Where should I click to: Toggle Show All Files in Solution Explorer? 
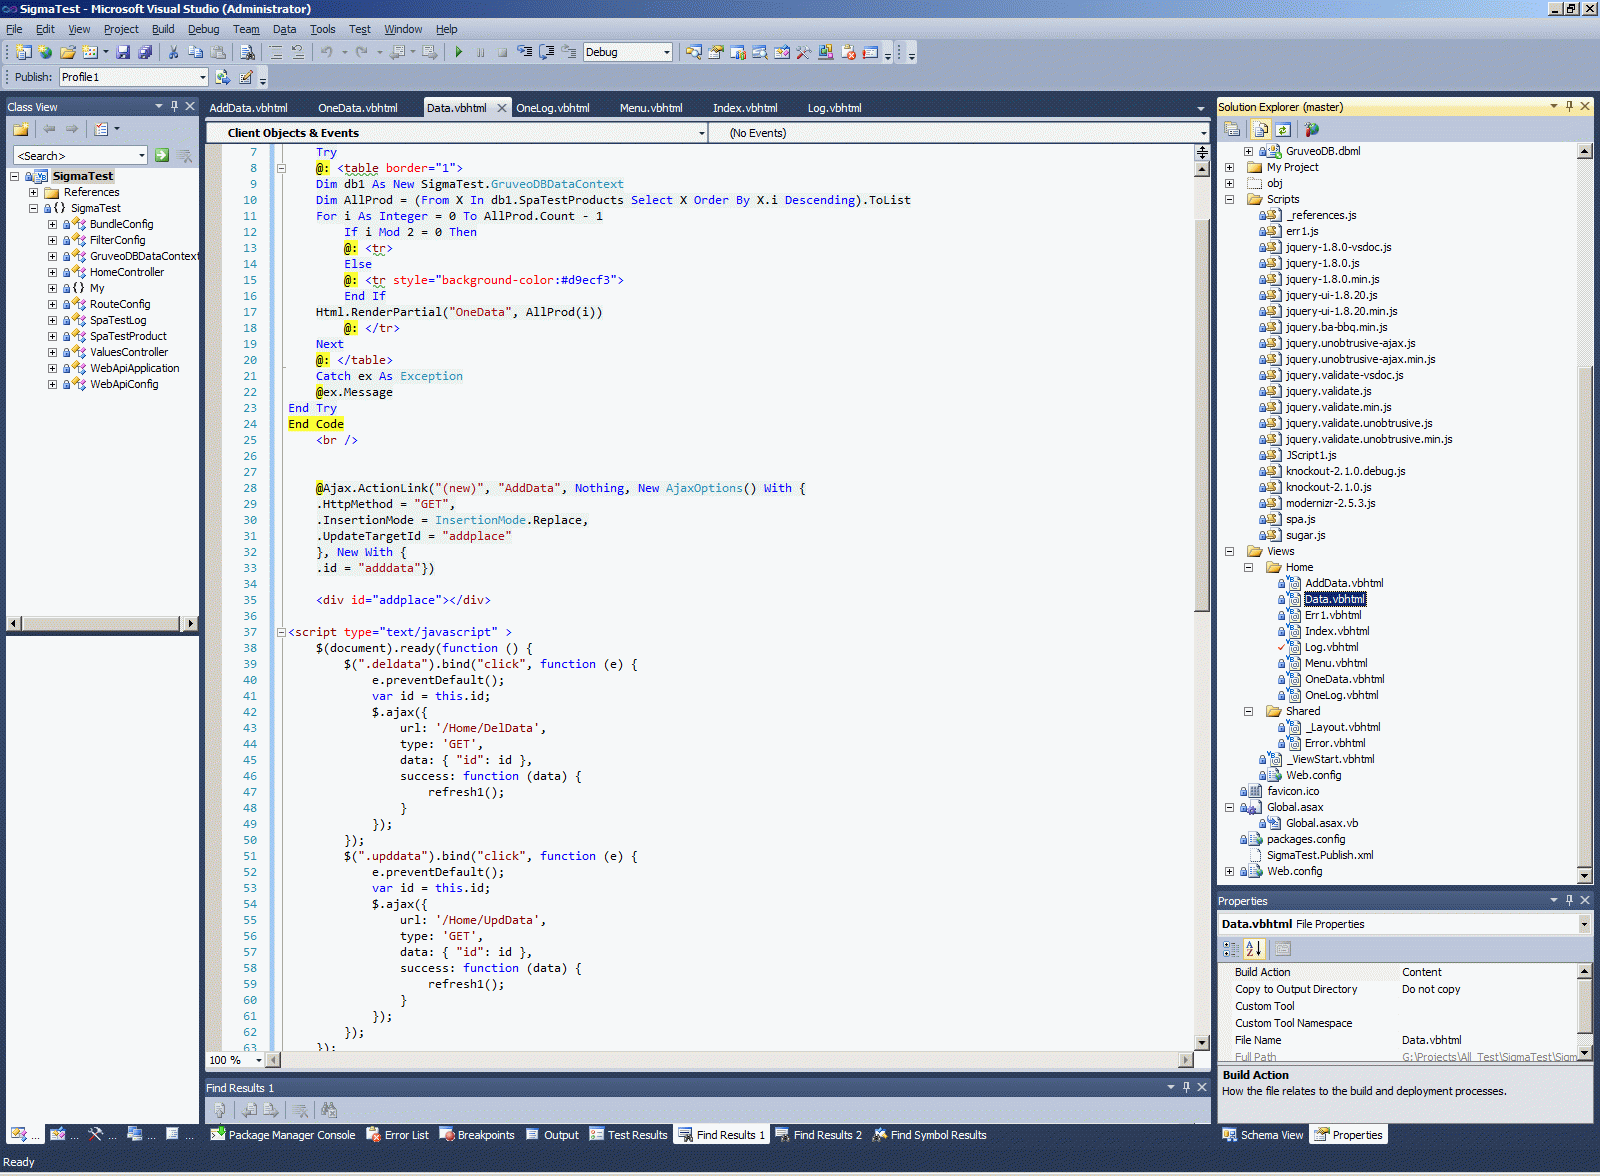(1261, 129)
